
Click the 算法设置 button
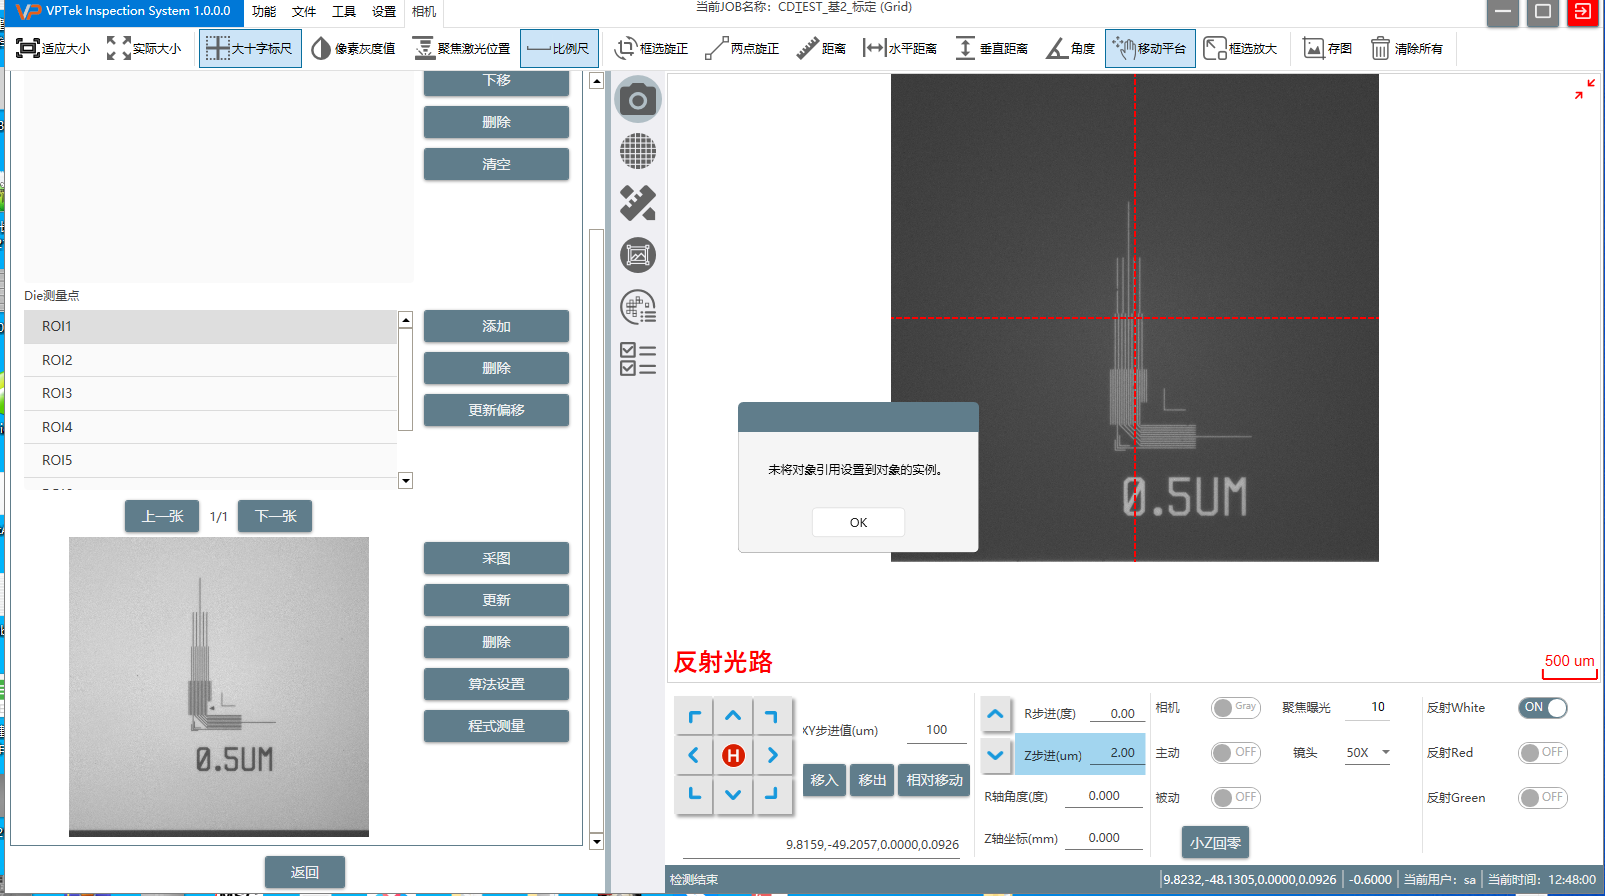[x=496, y=684]
